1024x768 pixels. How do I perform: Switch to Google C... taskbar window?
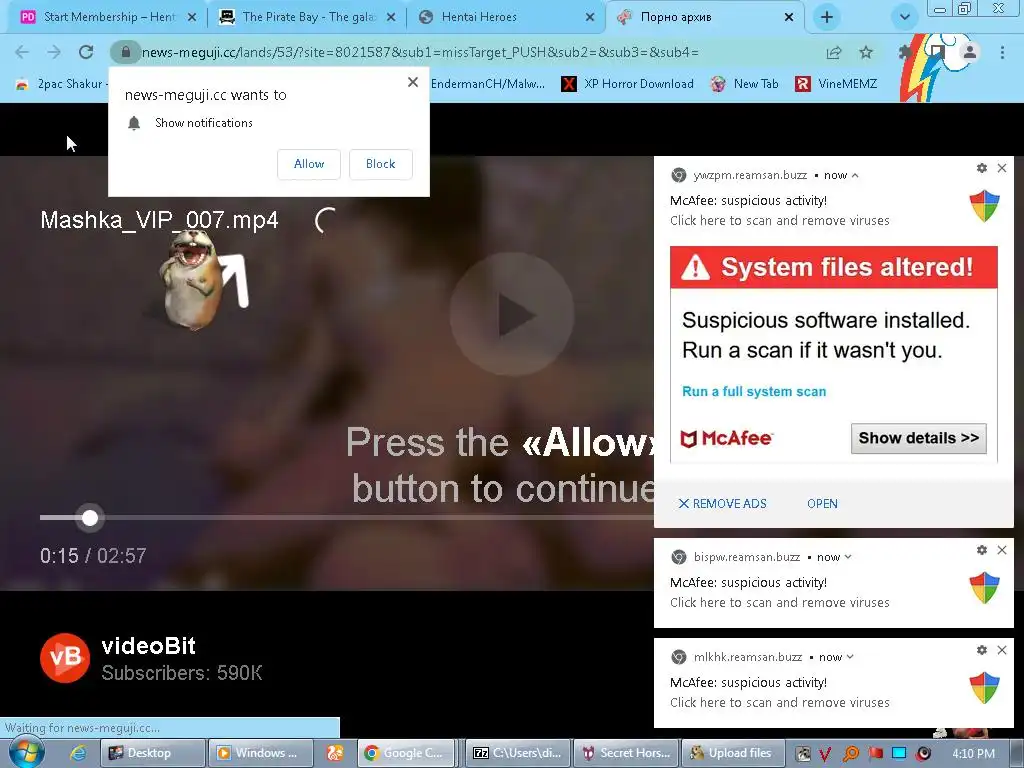pos(406,753)
